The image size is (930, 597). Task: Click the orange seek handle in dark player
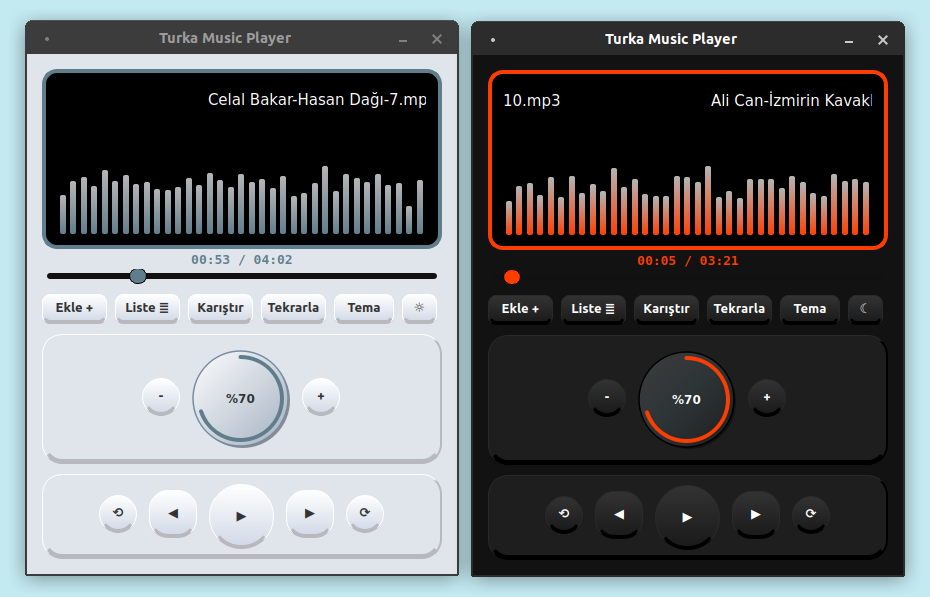512,277
